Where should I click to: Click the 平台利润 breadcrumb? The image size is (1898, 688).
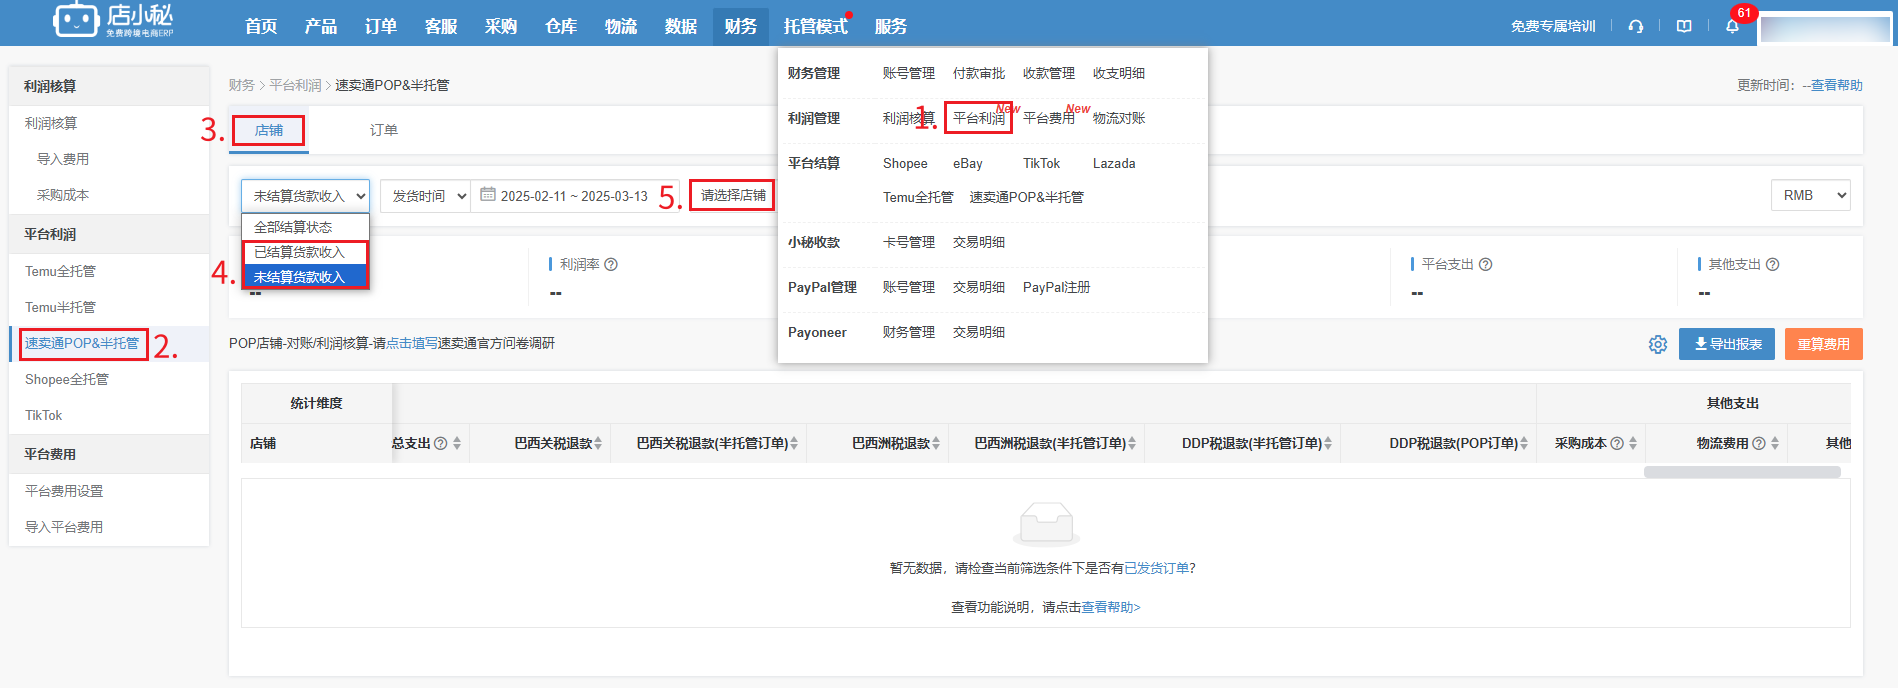pos(295,85)
